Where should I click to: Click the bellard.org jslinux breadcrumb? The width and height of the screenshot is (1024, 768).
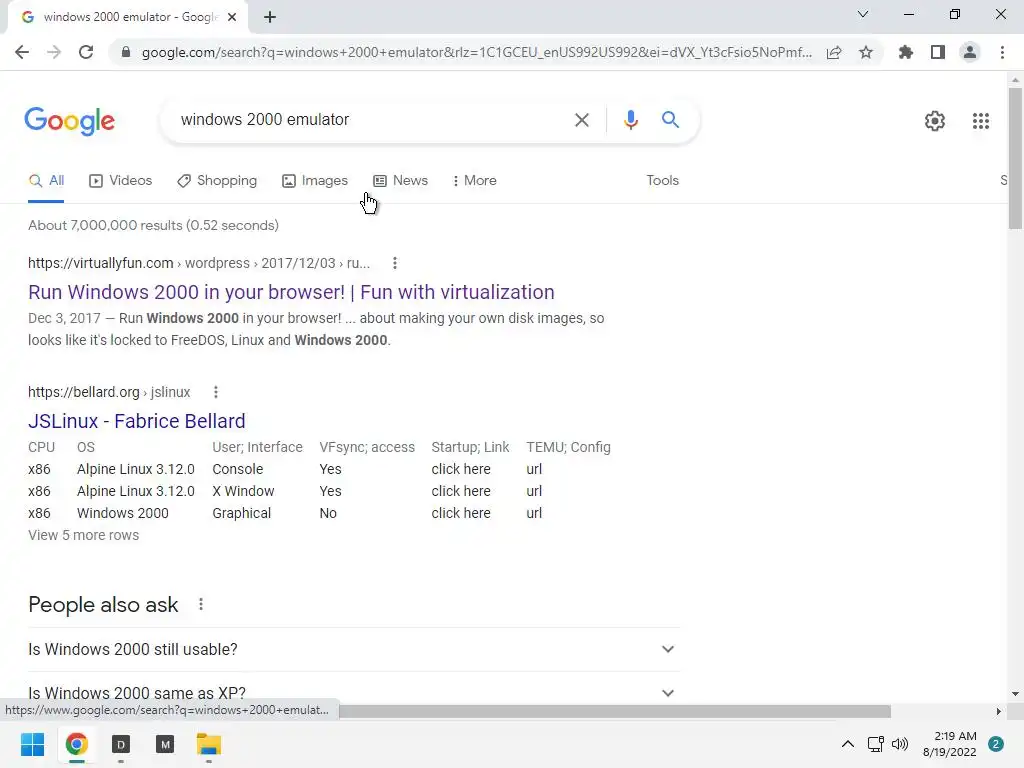[x=109, y=392]
